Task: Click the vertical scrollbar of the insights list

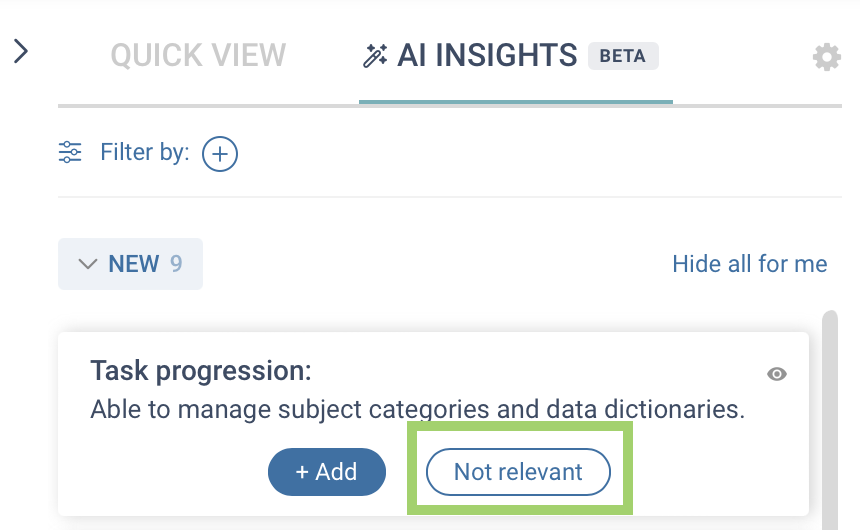Action: click(829, 420)
